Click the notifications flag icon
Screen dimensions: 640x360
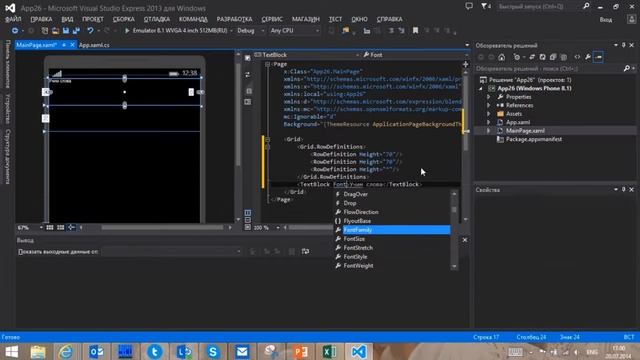coord(486,6)
